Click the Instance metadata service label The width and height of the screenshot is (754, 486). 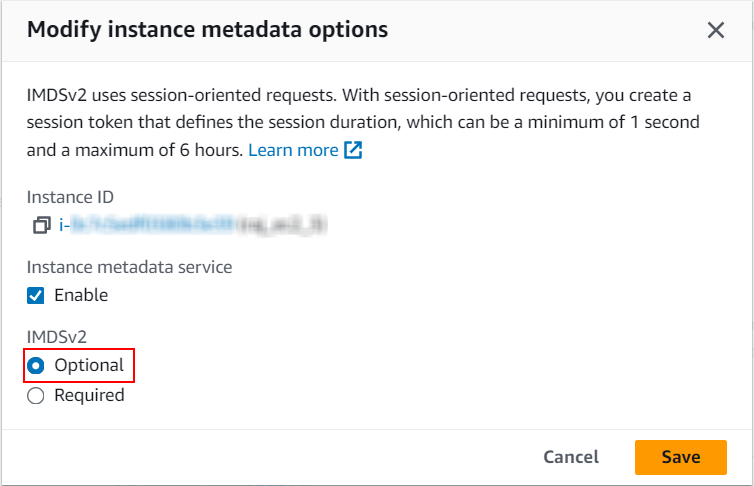click(129, 267)
